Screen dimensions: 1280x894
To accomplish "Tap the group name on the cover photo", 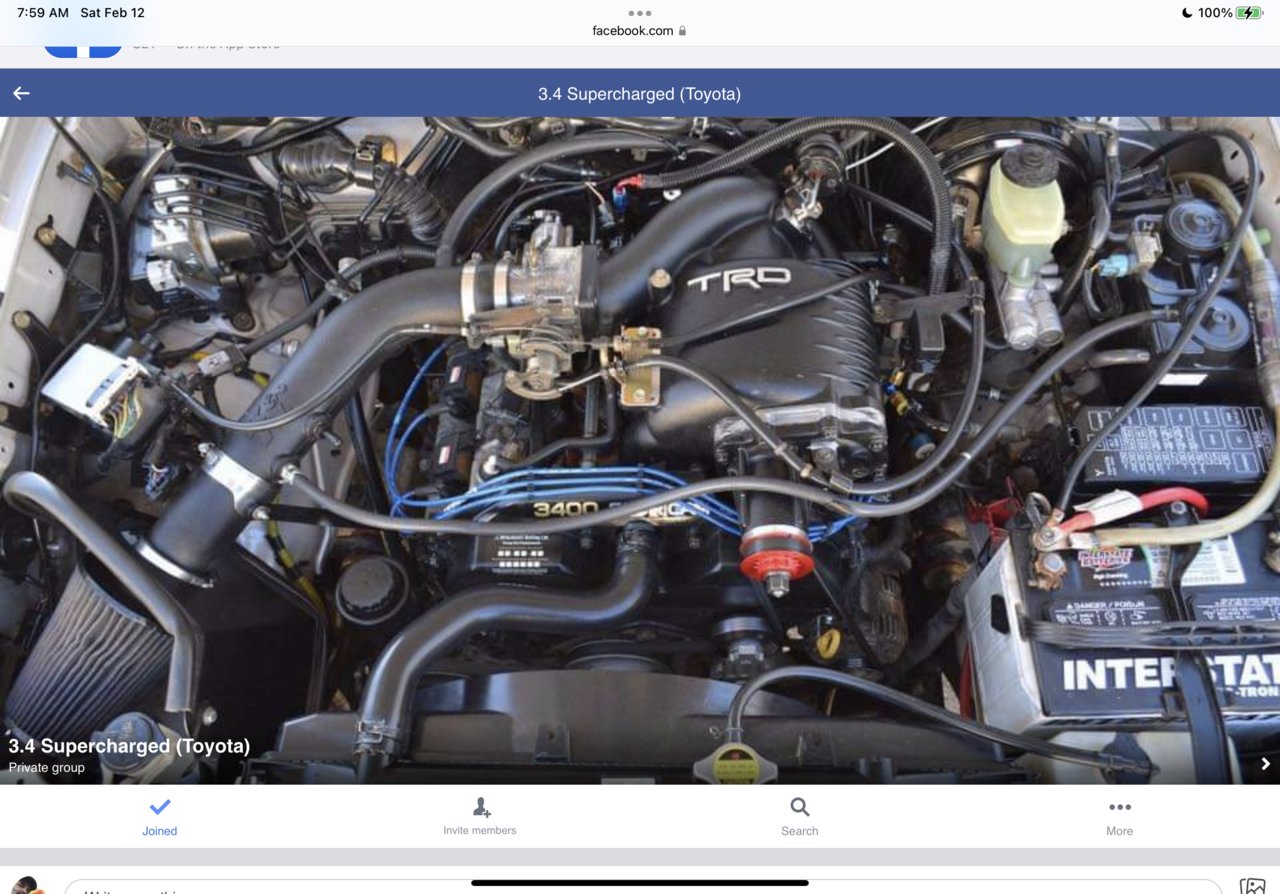I will (129, 746).
